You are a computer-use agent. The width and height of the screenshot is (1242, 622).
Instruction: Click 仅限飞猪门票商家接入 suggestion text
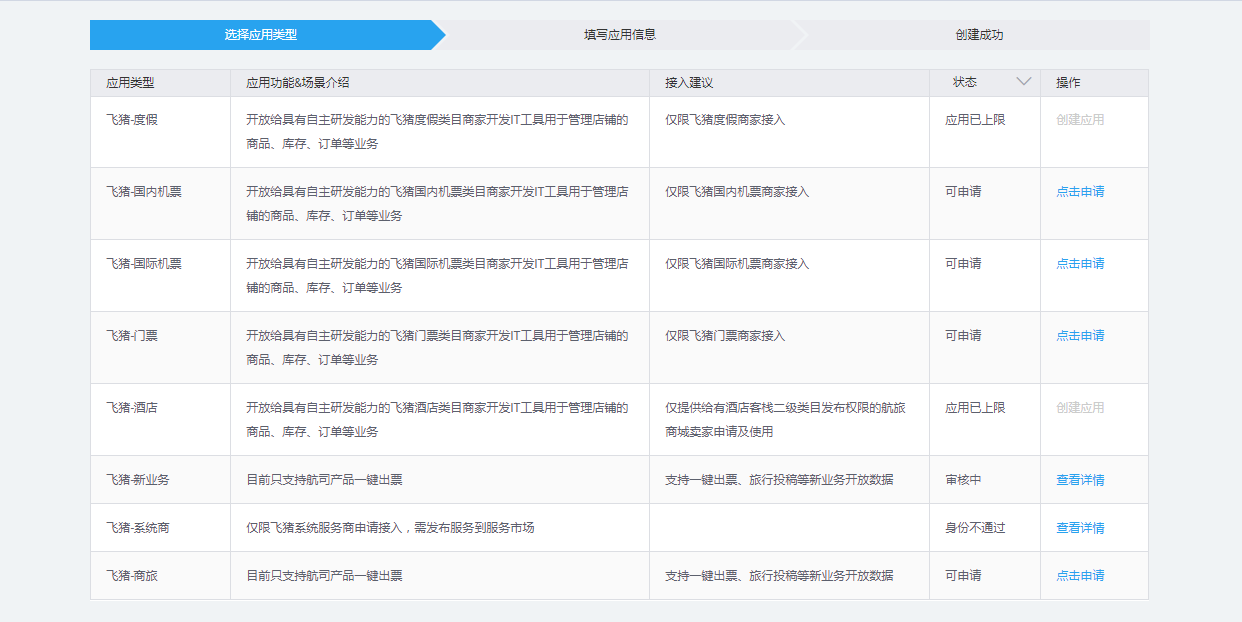[x=725, y=336]
